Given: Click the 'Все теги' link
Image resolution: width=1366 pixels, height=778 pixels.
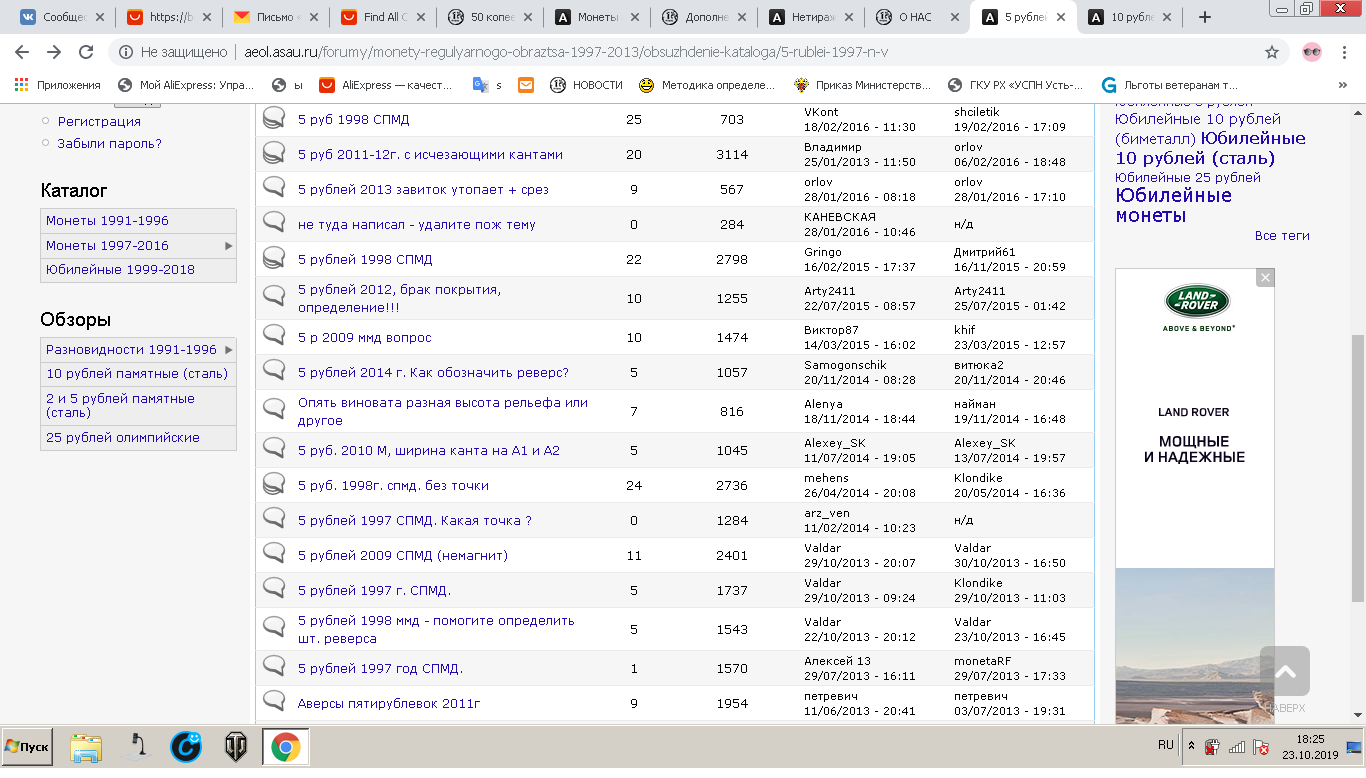Looking at the screenshot, I should tap(1281, 236).
